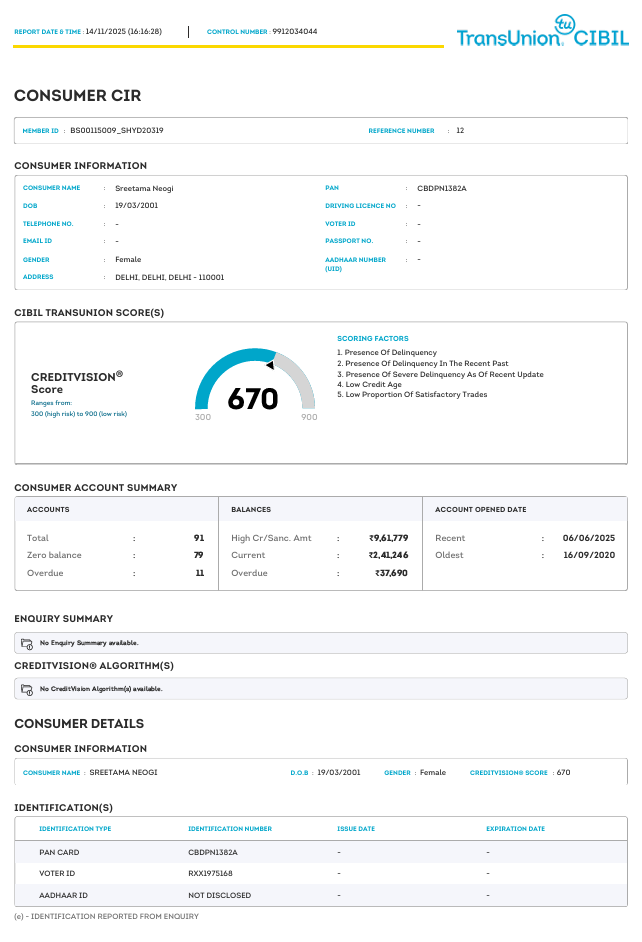The image size is (642, 942).
Task: Click the Total accounts count 91
Action: 199,538
